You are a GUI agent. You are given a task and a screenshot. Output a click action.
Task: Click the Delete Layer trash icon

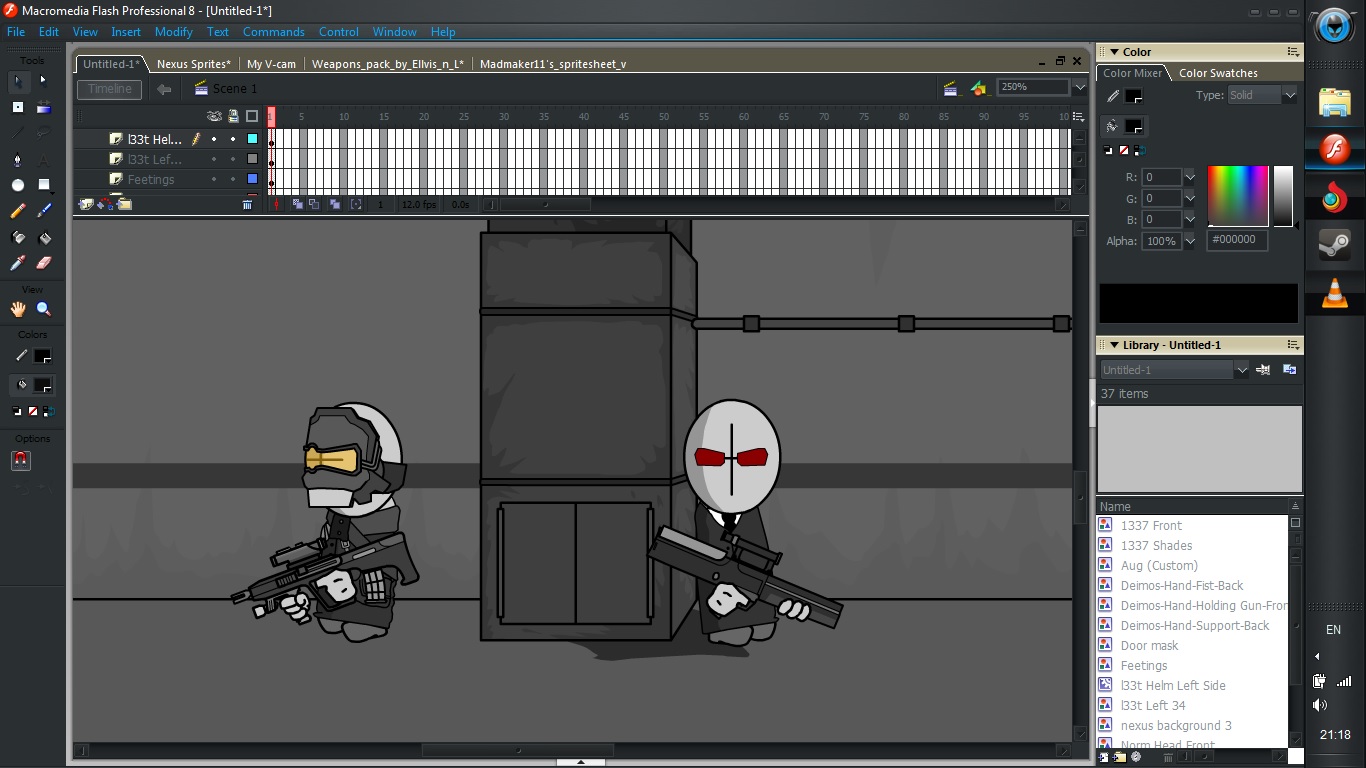248,204
